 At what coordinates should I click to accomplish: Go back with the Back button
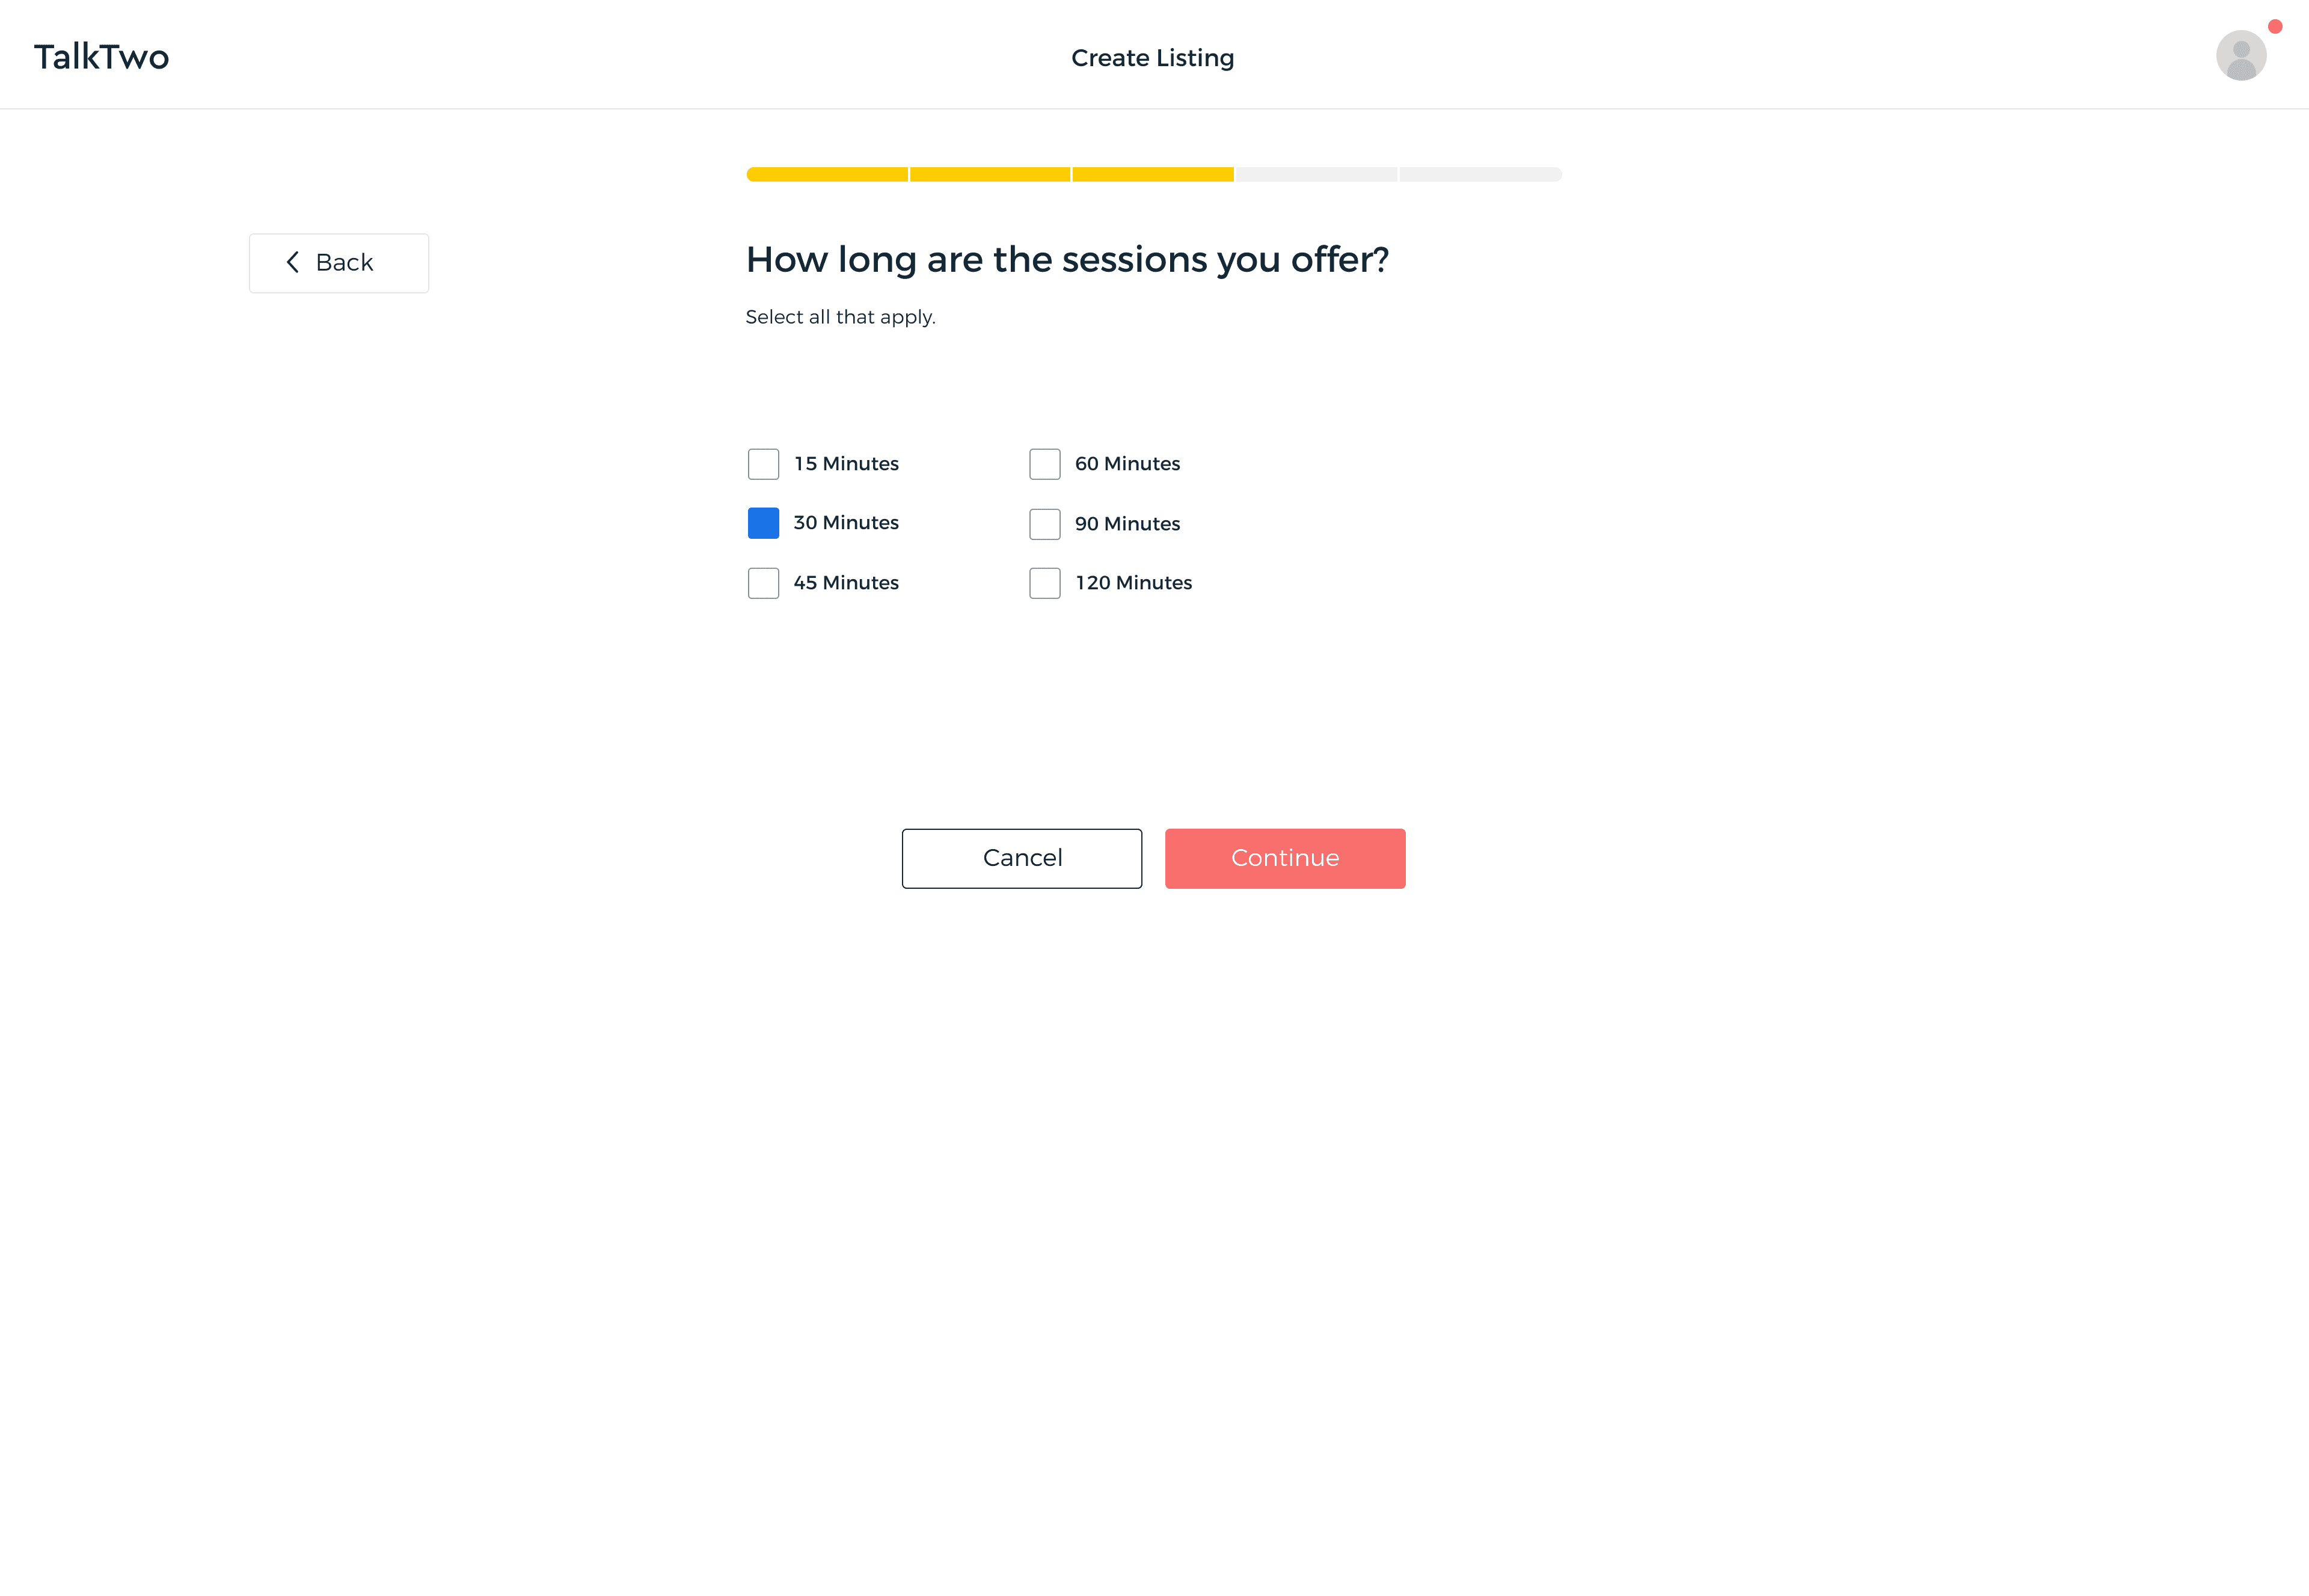pyautogui.click(x=339, y=263)
